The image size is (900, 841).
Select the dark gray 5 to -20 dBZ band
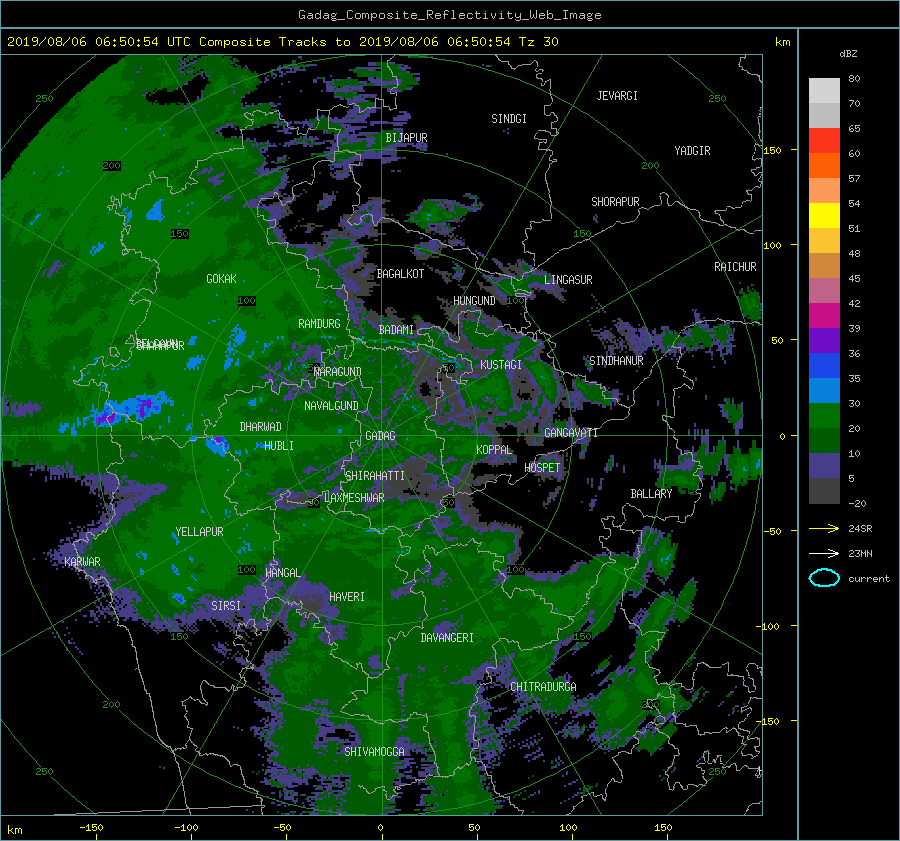click(824, 491)
